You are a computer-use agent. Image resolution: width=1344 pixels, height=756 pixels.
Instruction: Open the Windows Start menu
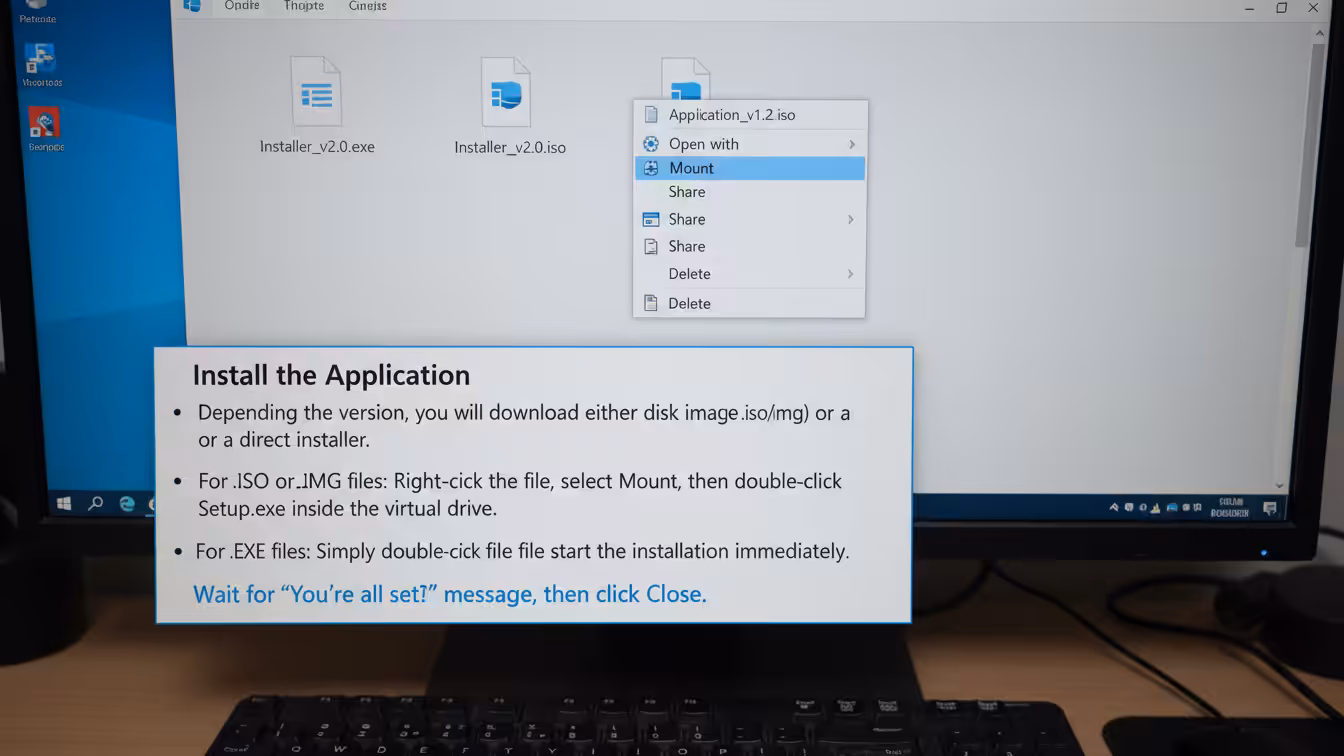click(64, 504)
